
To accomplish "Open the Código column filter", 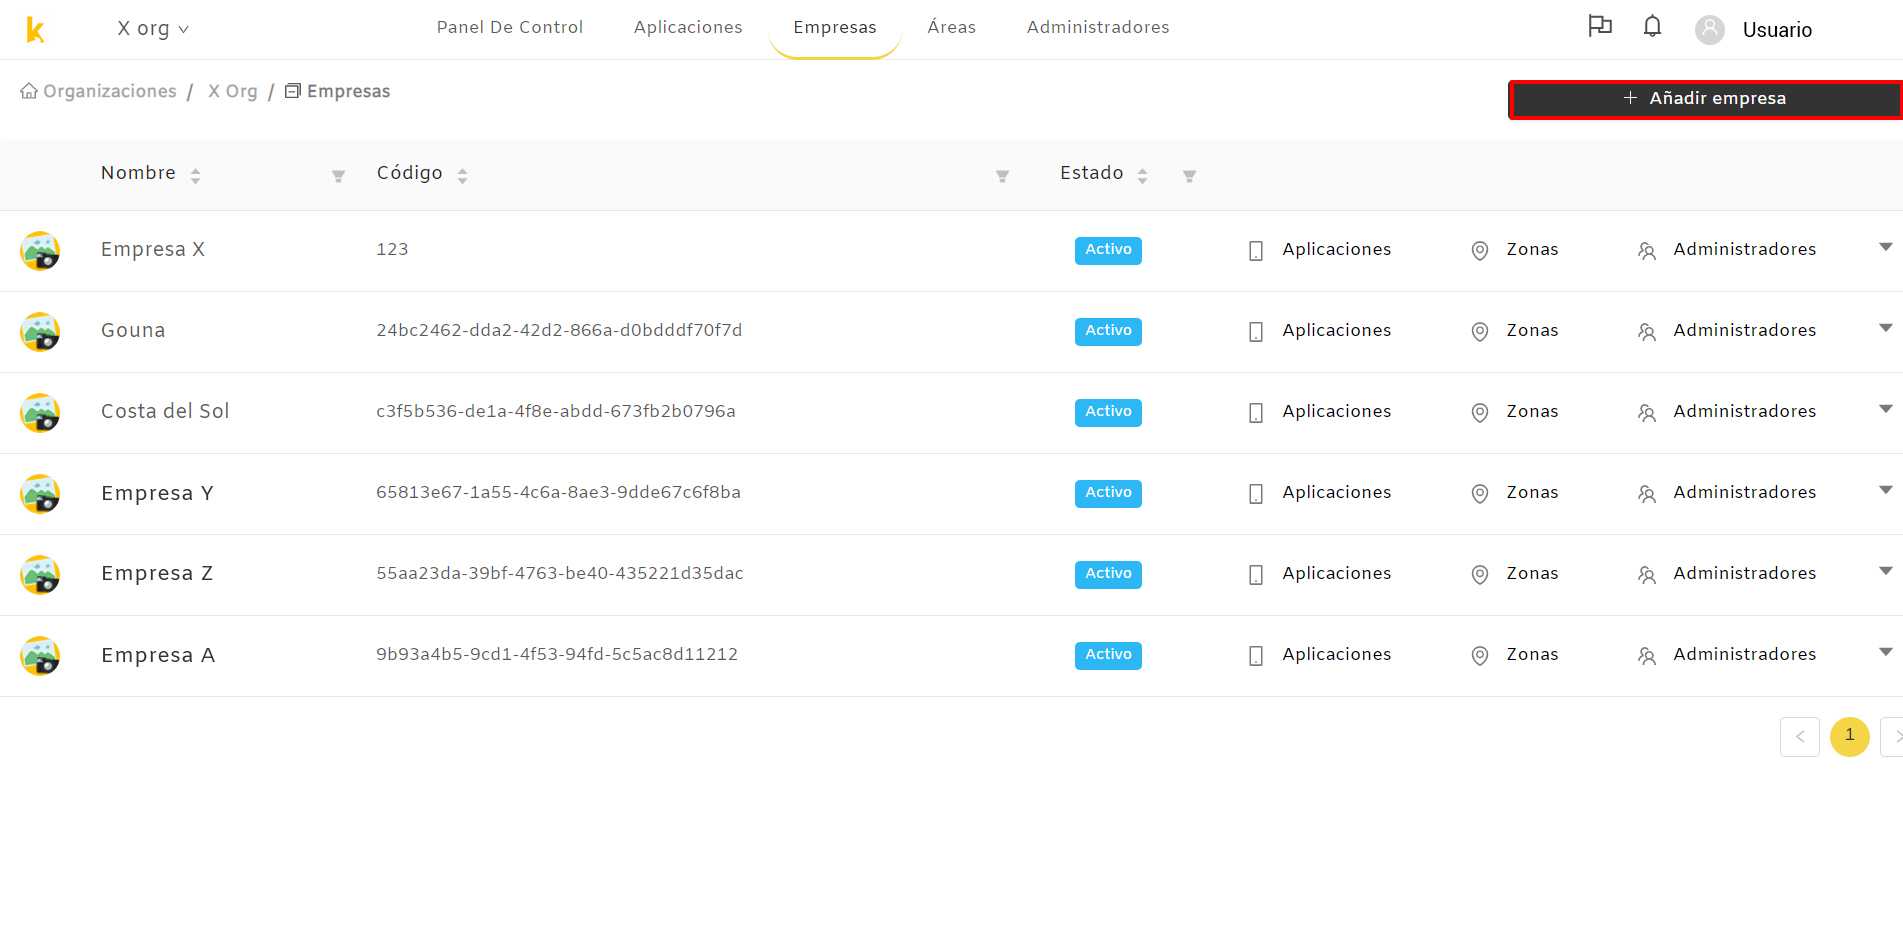I will coord(1002,176).
